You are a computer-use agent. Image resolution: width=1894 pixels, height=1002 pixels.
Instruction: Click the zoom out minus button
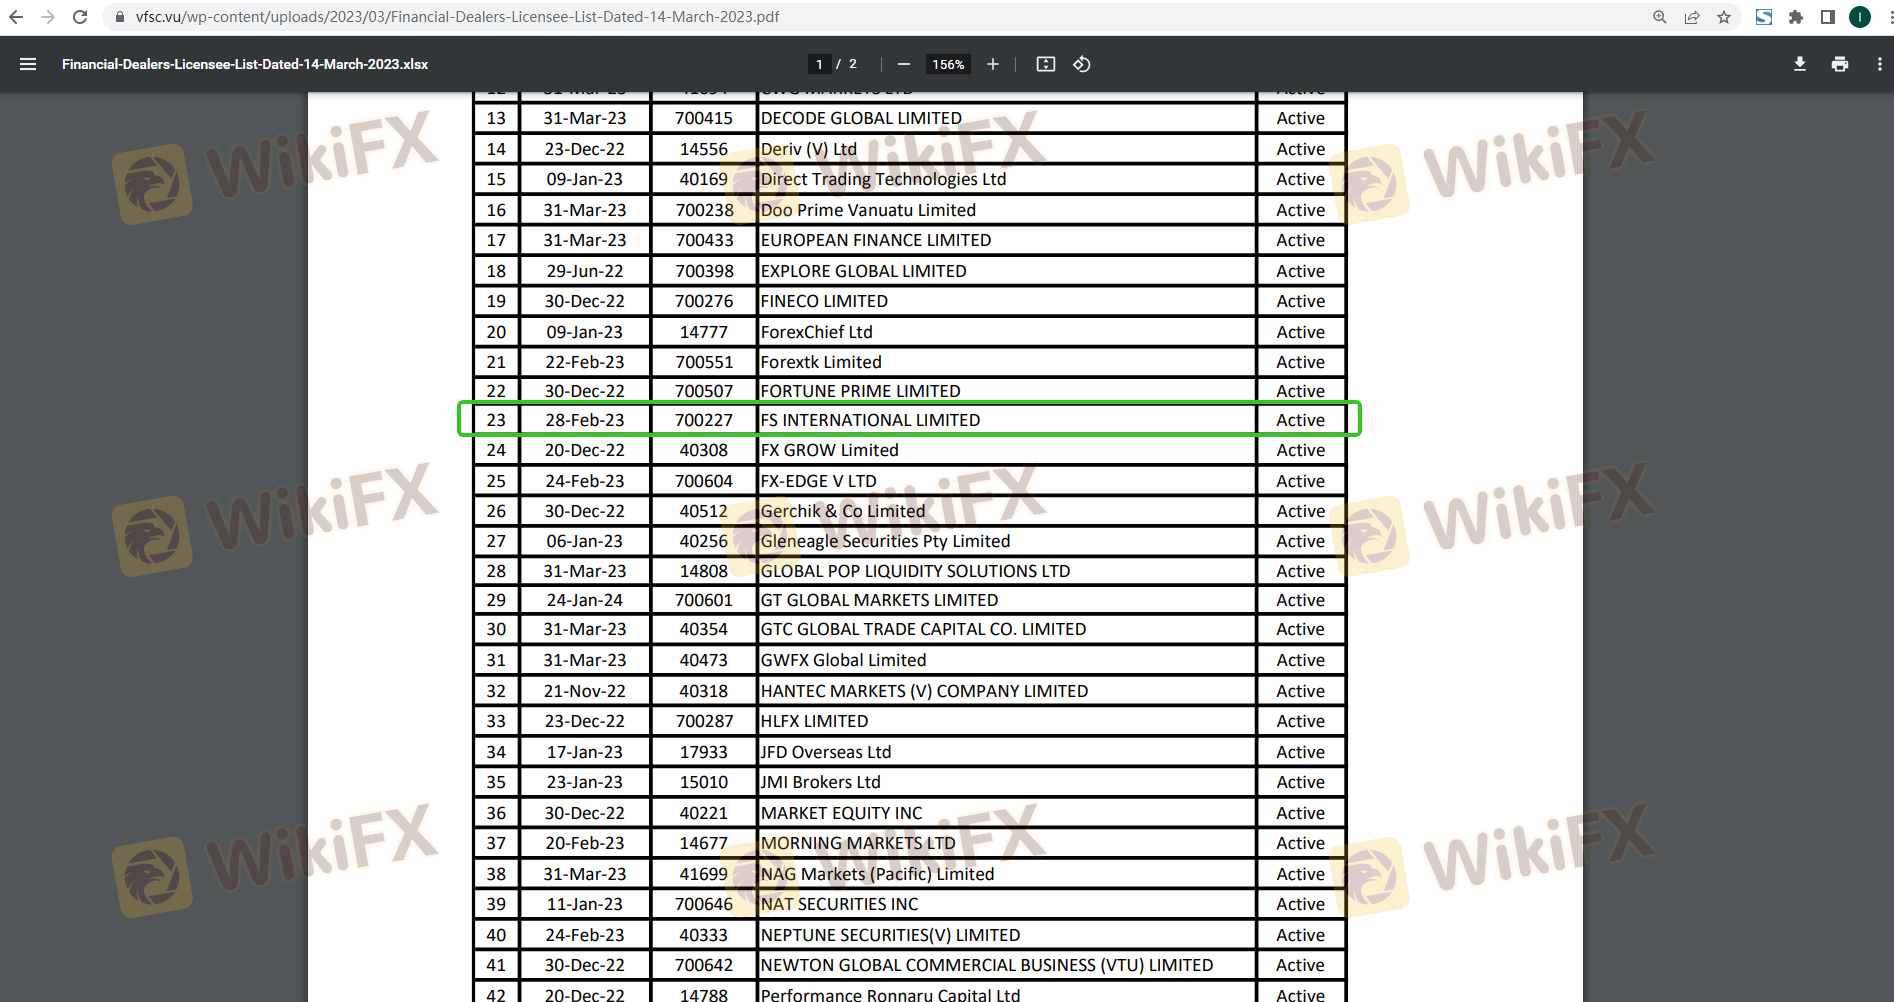(x=904, y=64)
